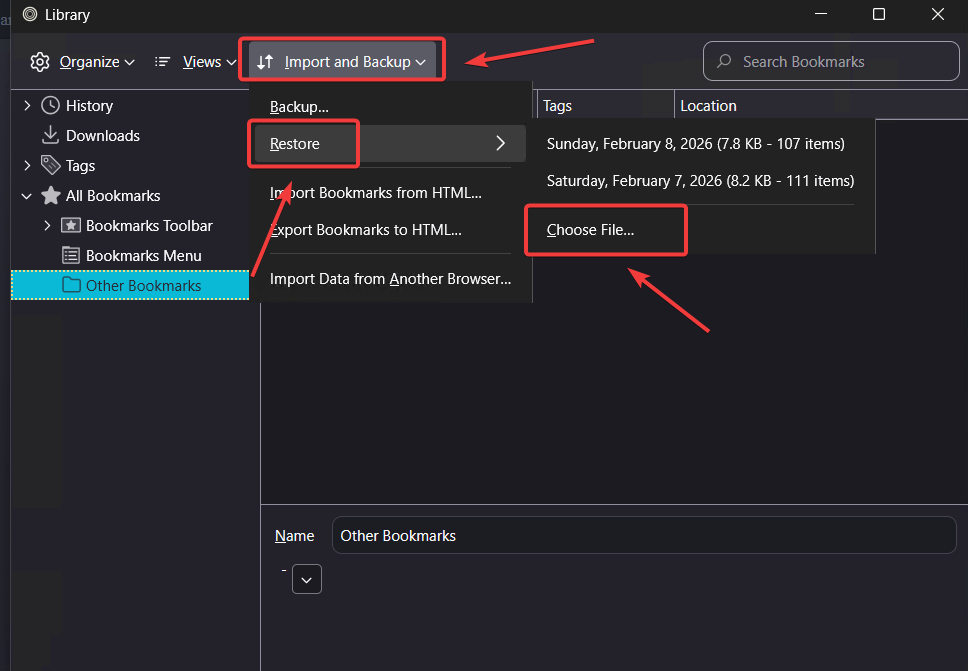Click the Organize gear icon
The height and width of the screenshot is (671, 968).
click(40, 61)
